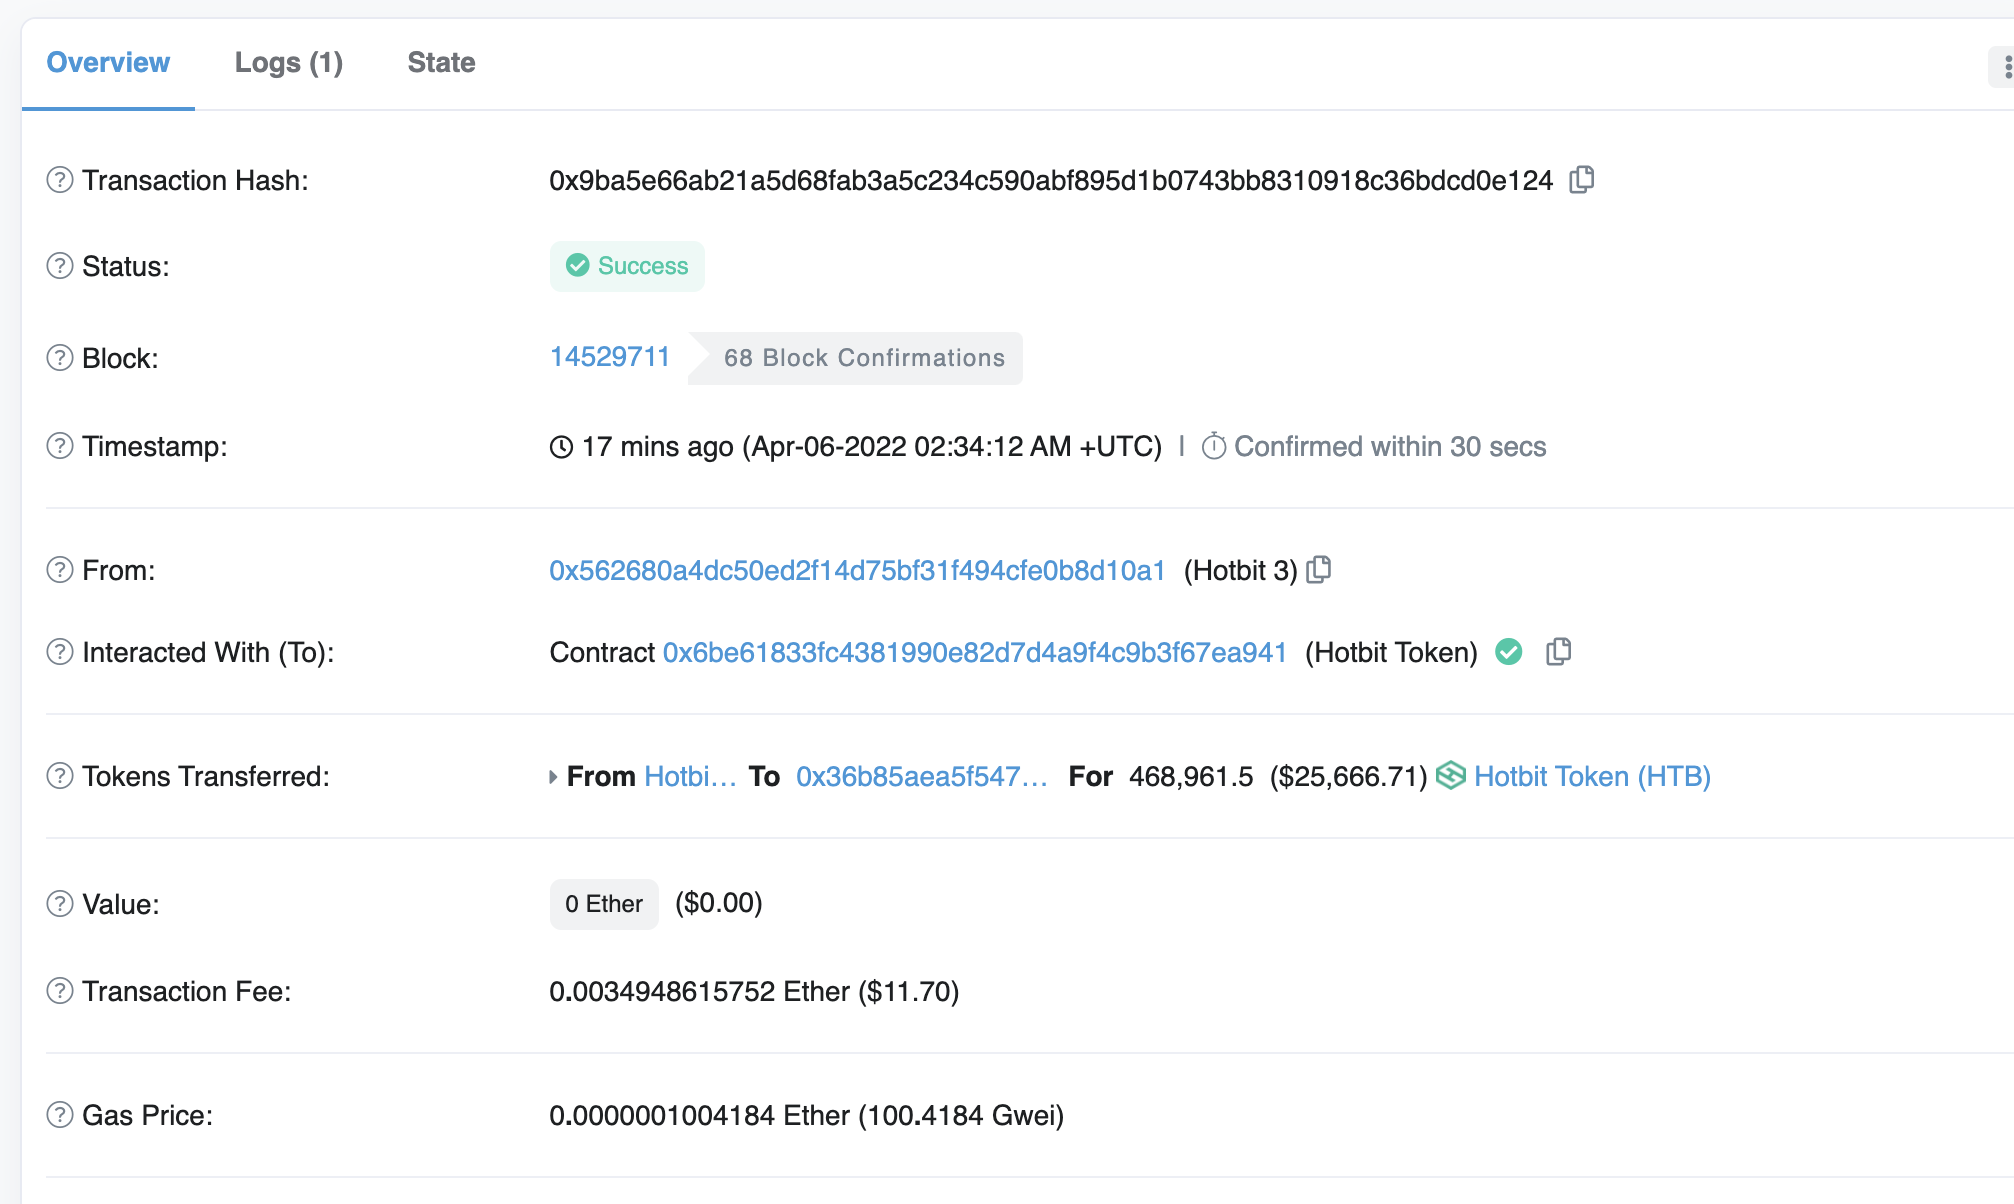Open the sender address 0x562680a4dc50... link

[857, 570]
